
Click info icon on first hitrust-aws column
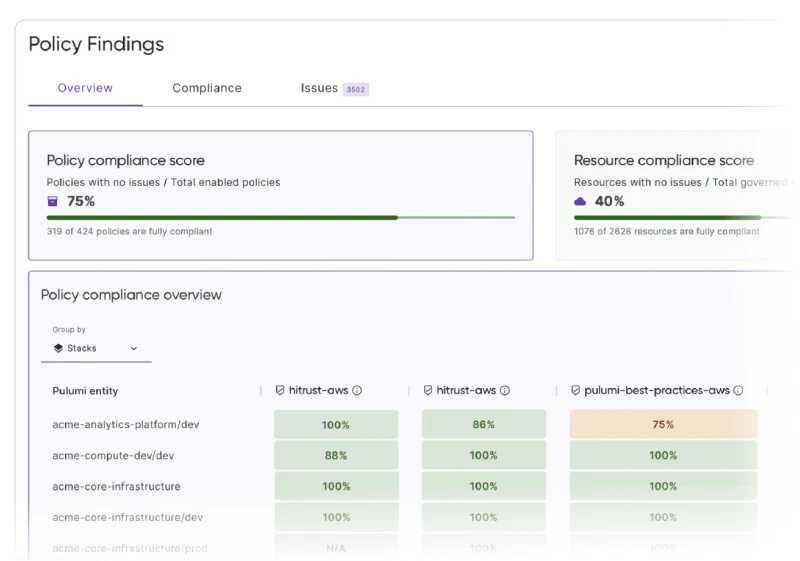tap(357, 390)
